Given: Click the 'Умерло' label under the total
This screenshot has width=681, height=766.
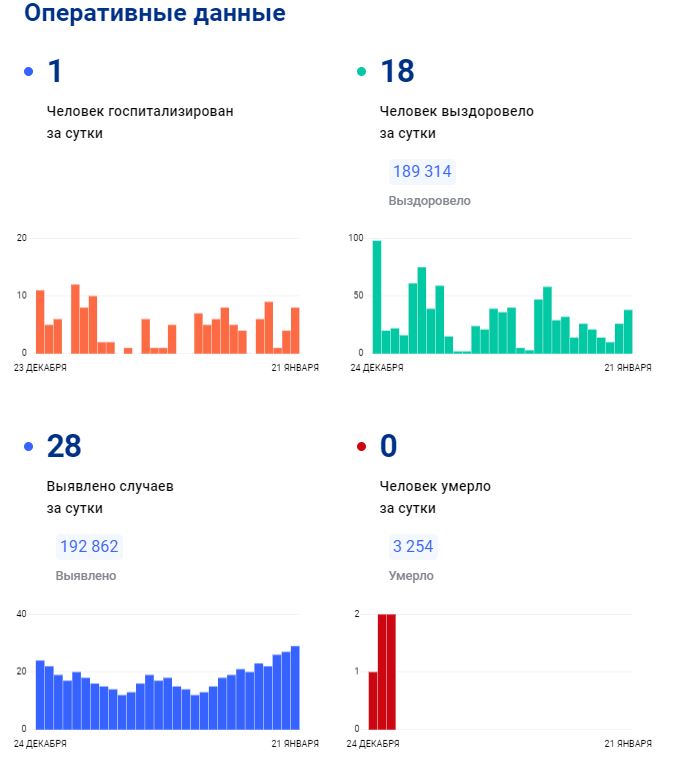Looking at the screenshot, I should click(x=411, y=576).
